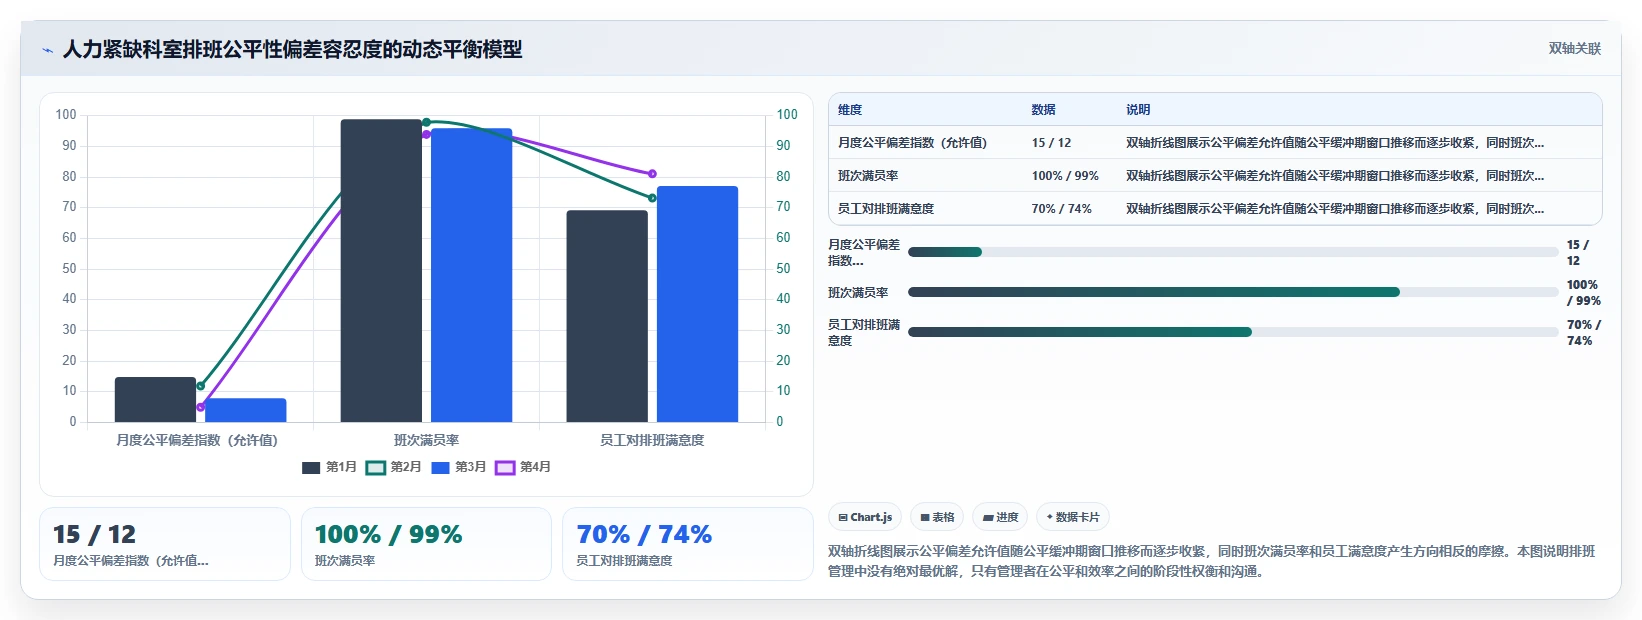1642x620 pixels.
Task: Click the x-axis label 月度公平偏差指数（允许值）
Action: tap(197, 440)
